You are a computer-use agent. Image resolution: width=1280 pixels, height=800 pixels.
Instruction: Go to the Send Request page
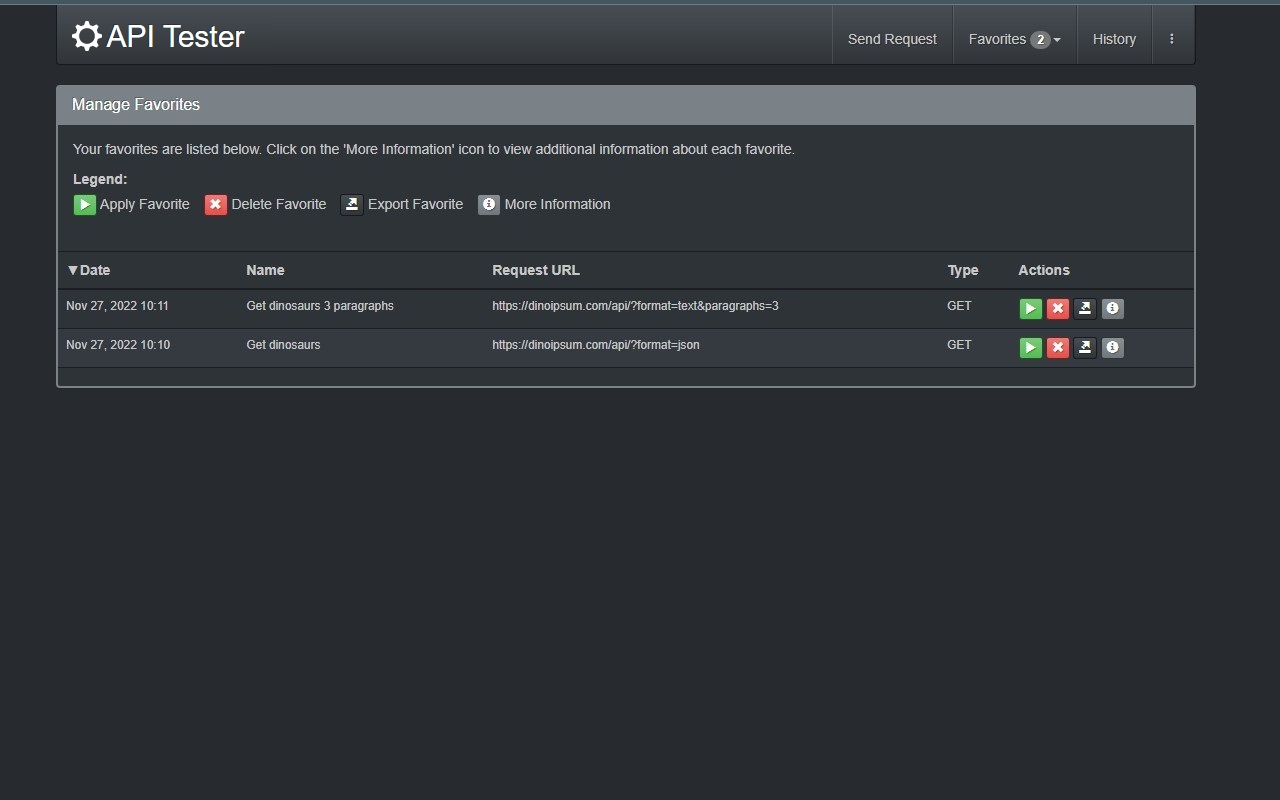[x=891, y=39]
